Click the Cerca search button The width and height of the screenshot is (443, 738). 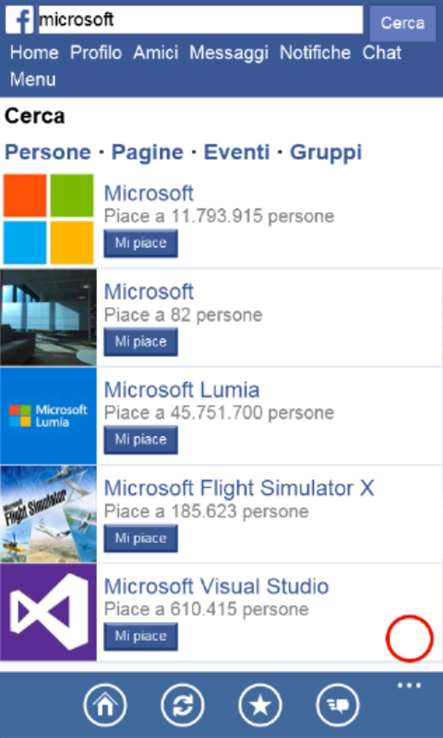click(403, 23)
